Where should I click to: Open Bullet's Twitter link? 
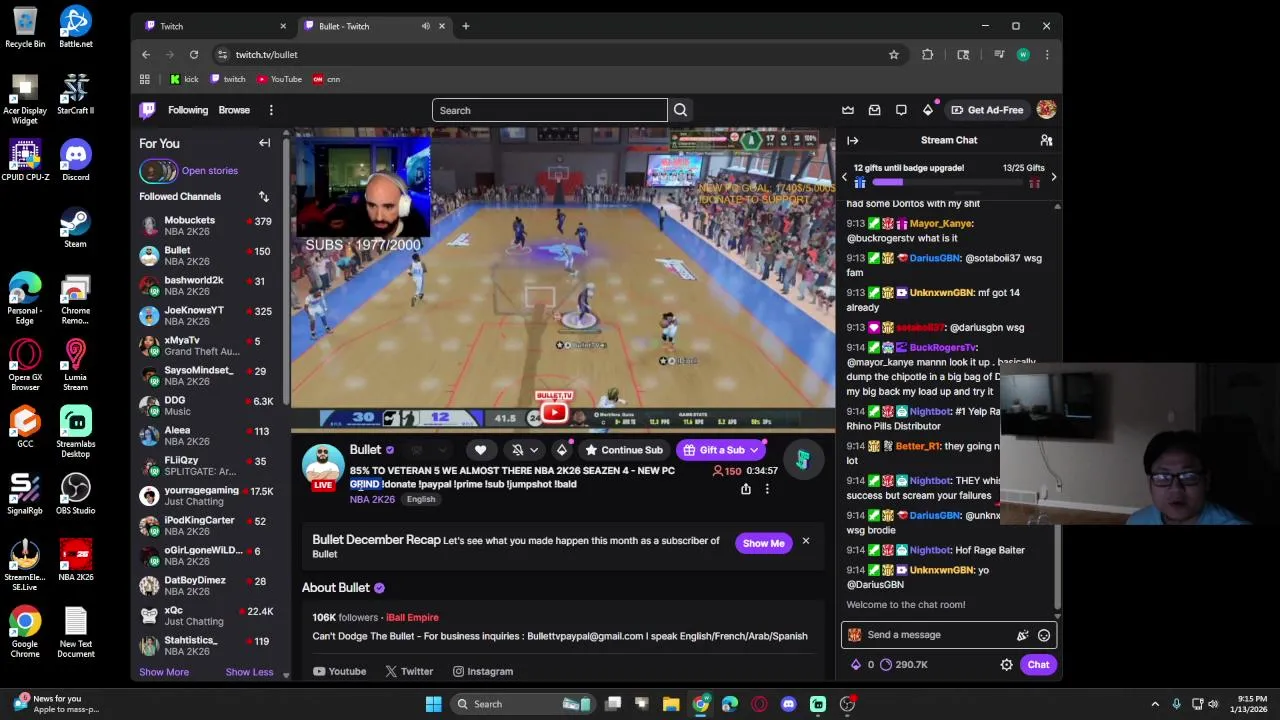(x=409, y=672)
